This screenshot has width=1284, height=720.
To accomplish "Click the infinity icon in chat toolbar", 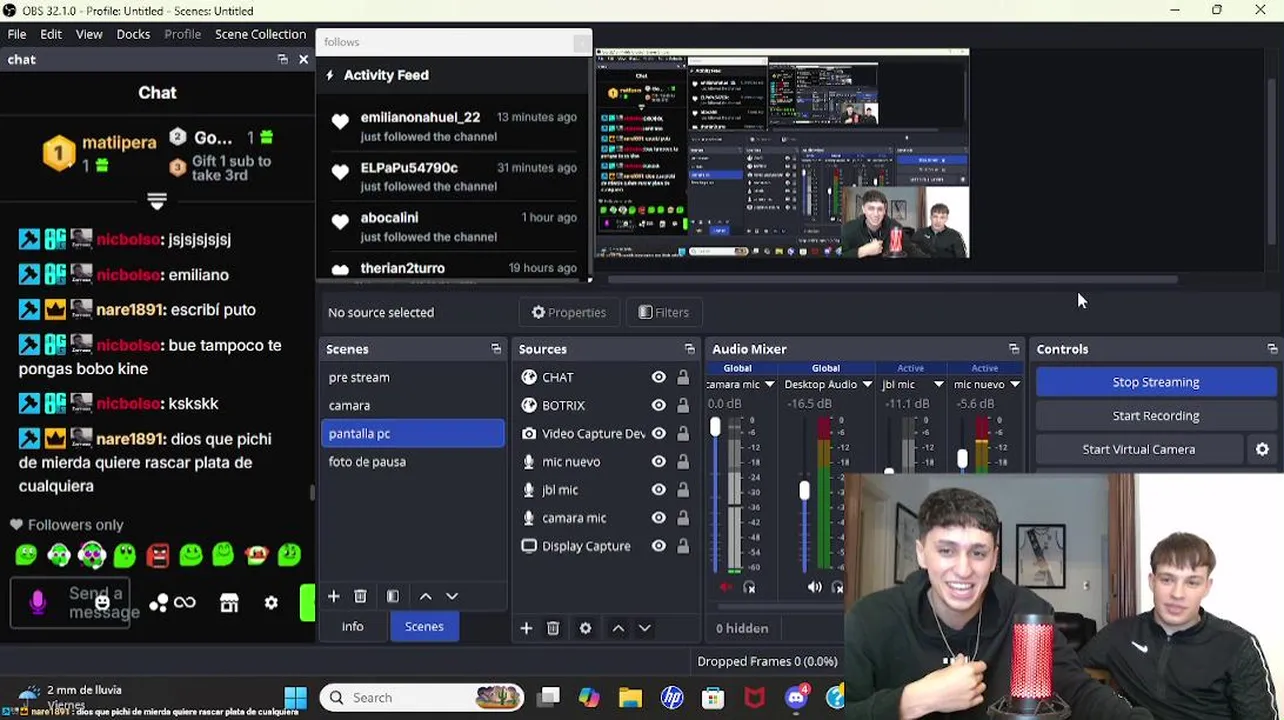I will [185, 603].
